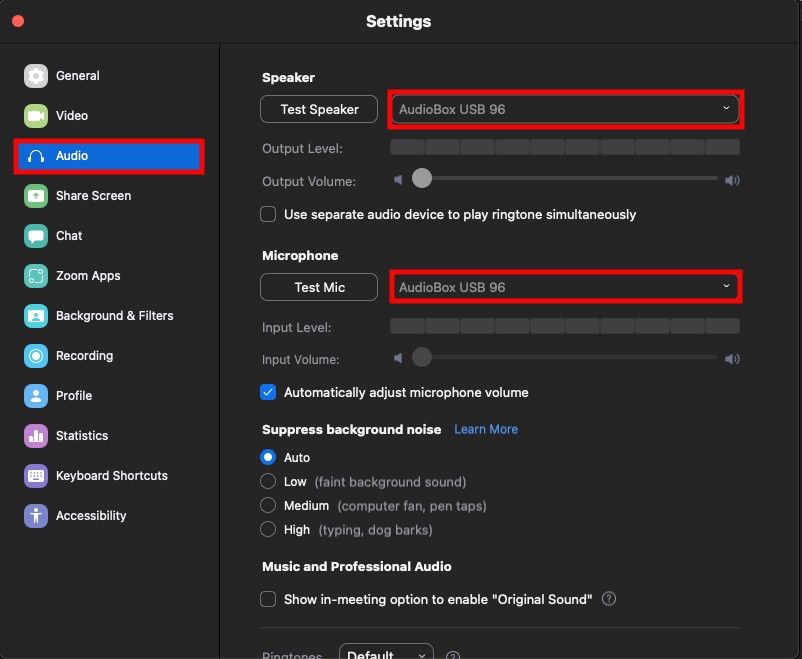Open Chat settings via its bubble icon
Screen dimensions: 802x659
point(36,236)
